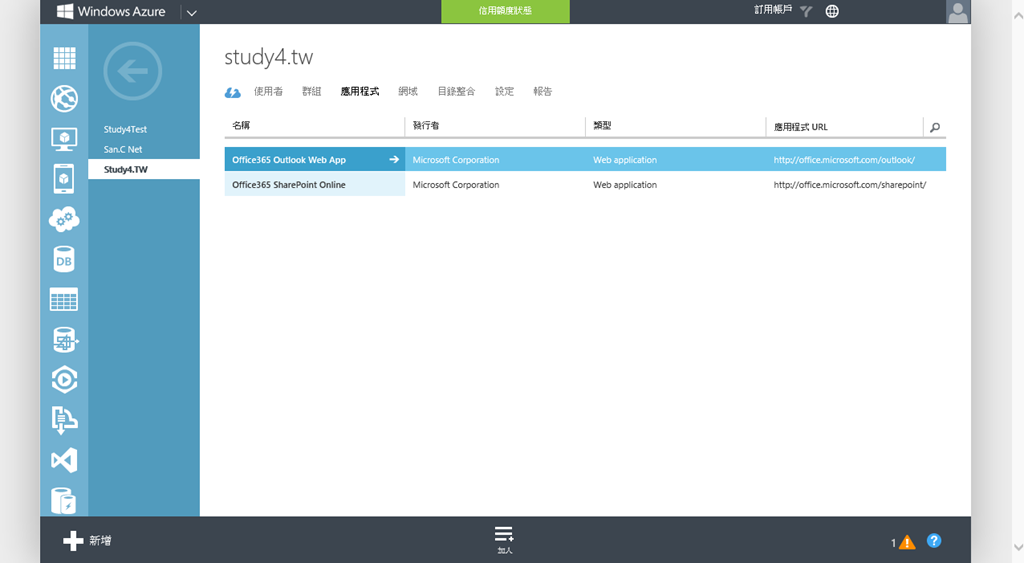1024x563 pixels.
Task: Open Web Sites globe icon in sidebar
Action: click(x=64, y=99)
